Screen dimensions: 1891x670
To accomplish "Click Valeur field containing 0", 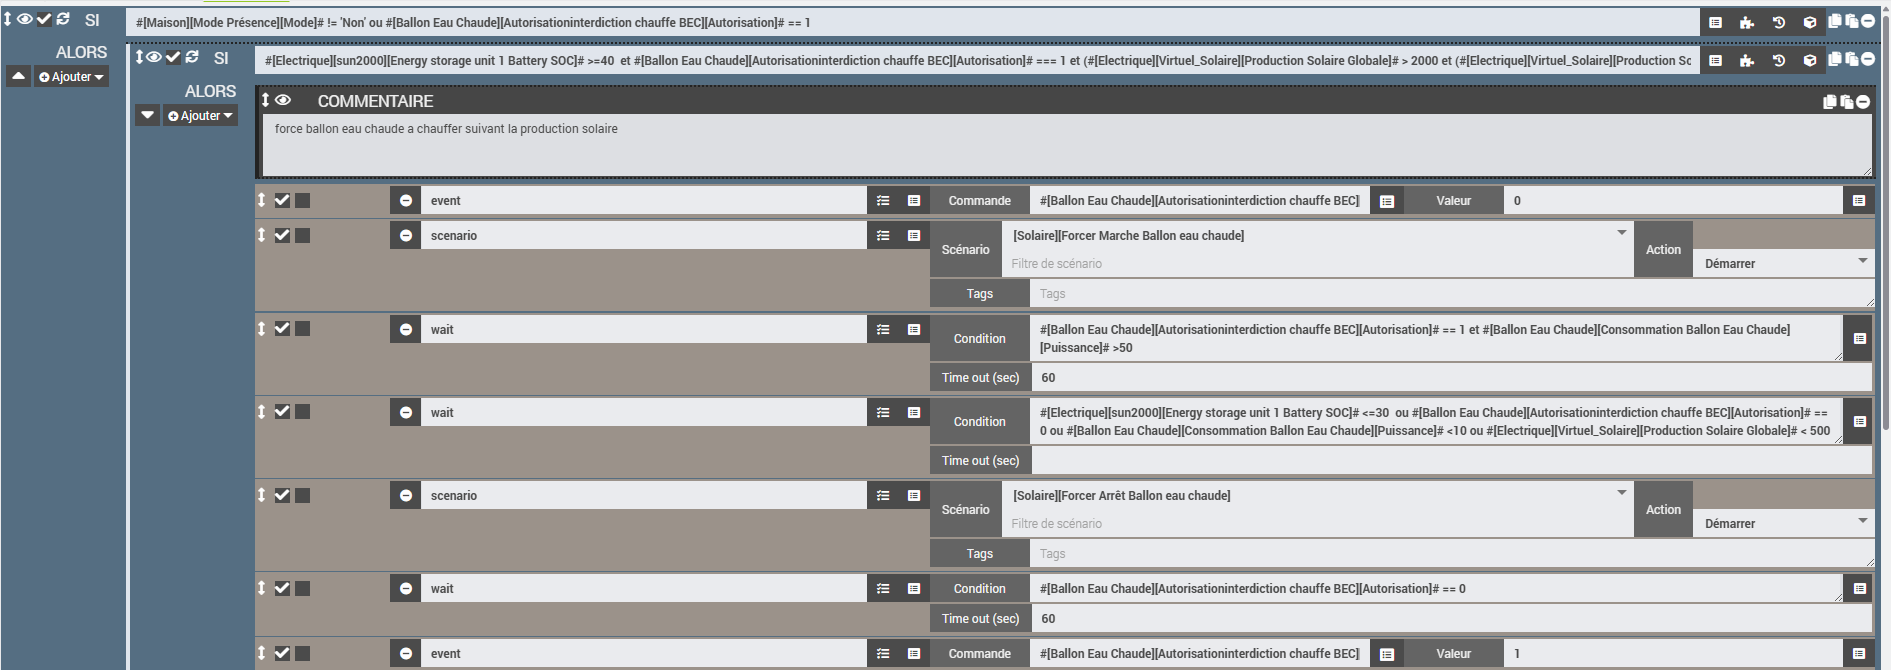I will pyautogui.click(x=1673, y=200).
